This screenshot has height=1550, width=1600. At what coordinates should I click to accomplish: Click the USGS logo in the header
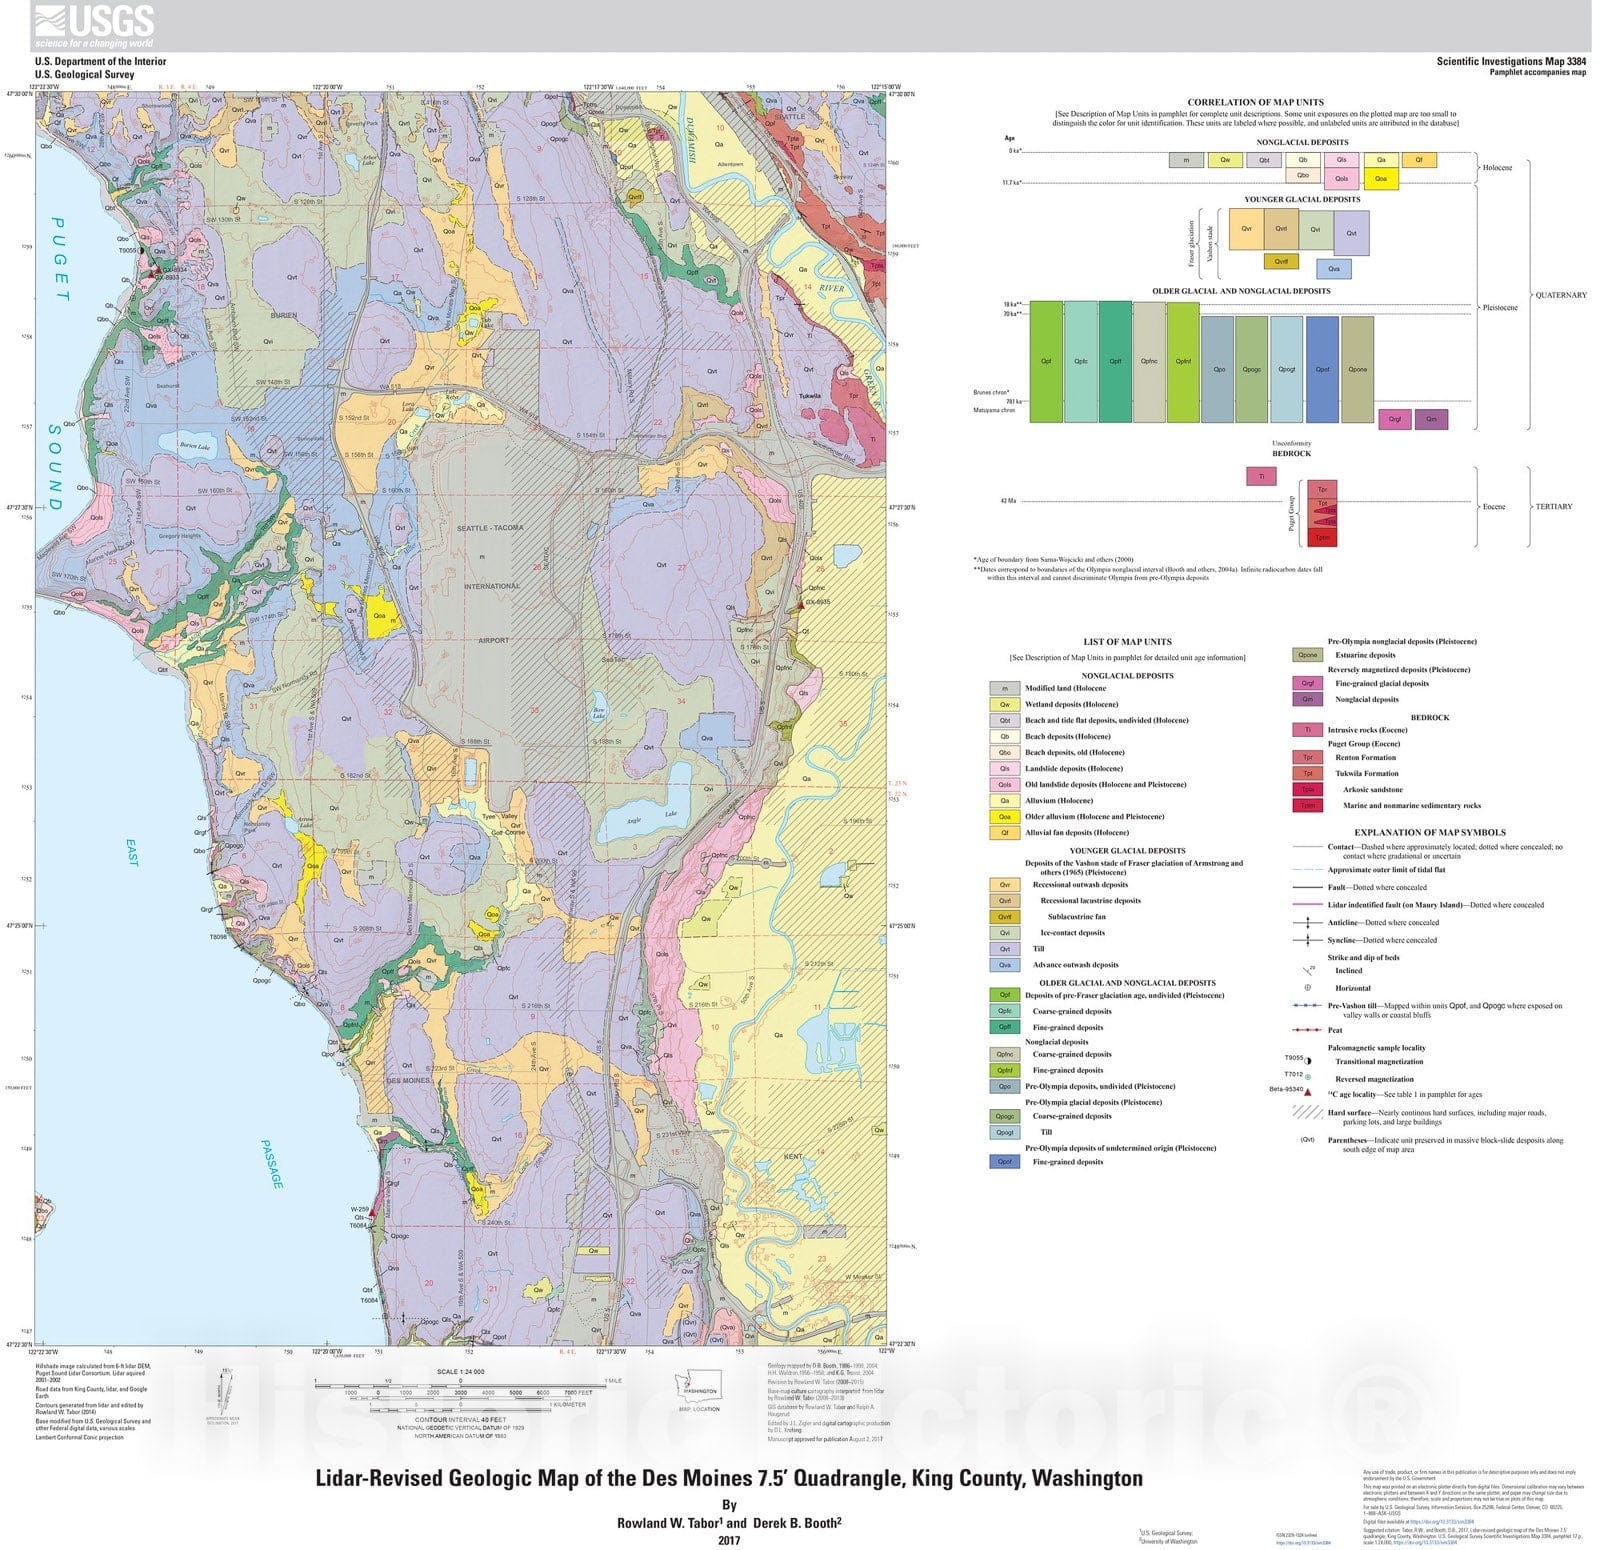(94, 26)
